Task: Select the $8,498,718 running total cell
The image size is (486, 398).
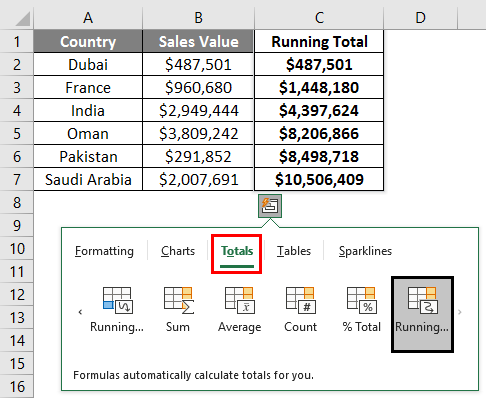Action: coord(319,156)
